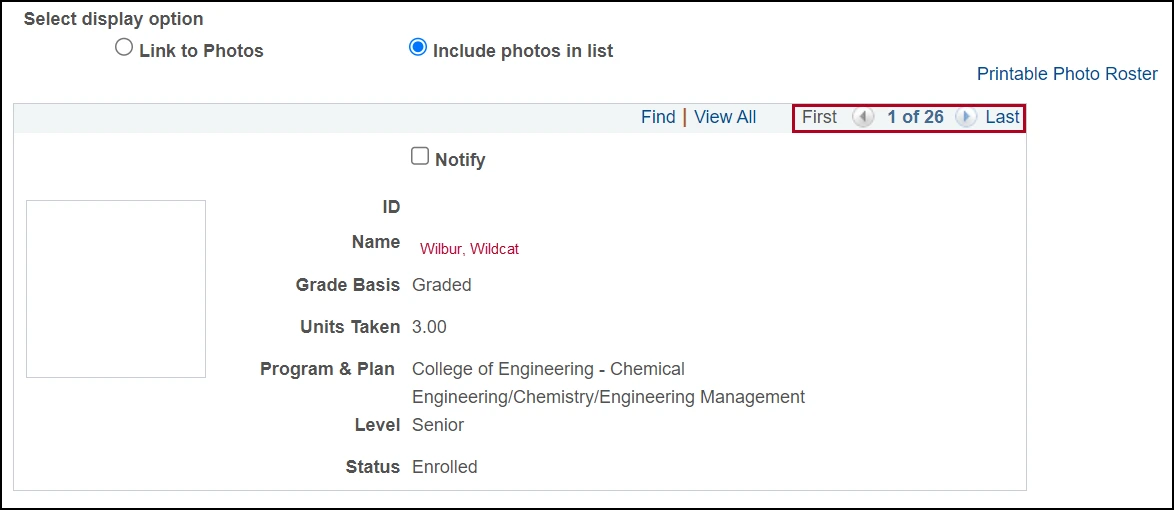
Task: Choose the Include photos in list option
Action: pyautogui.click(x=417, y=48)
